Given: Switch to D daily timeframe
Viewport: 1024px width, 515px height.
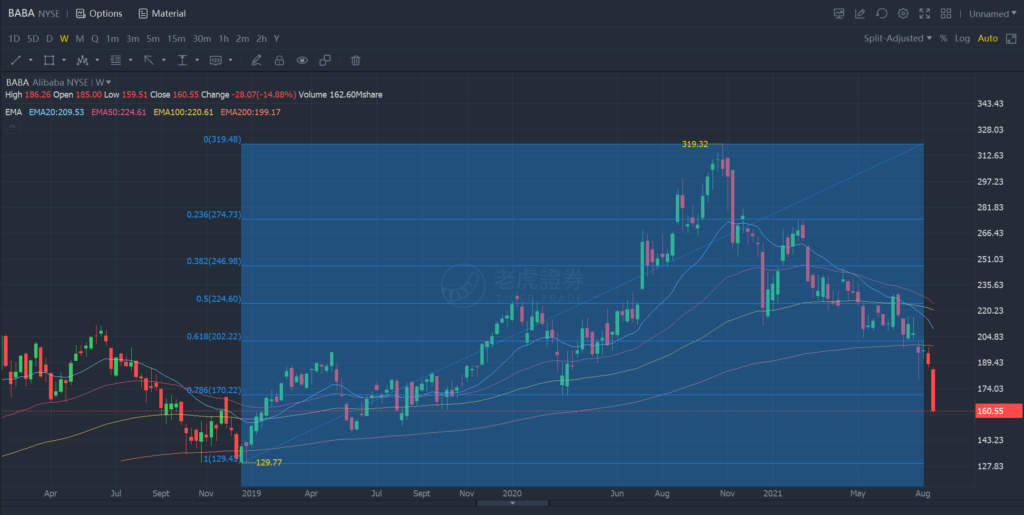Looking at the screenshot, I should click(x=49, y=39).
